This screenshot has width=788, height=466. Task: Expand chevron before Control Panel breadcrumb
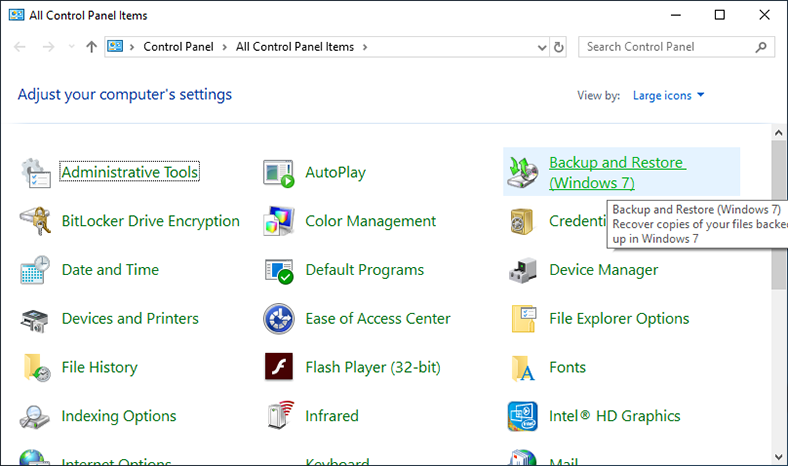(132, 47)
